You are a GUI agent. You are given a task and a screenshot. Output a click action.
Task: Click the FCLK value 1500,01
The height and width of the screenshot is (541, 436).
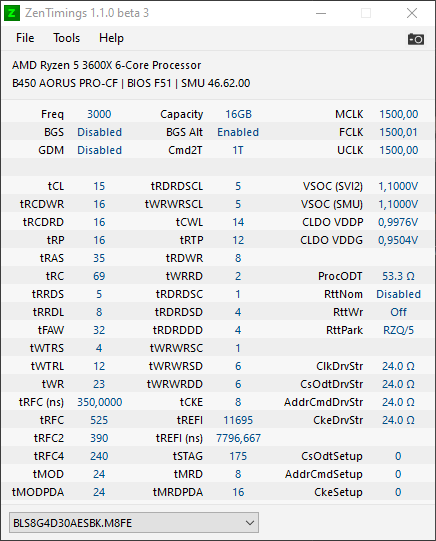398,132
